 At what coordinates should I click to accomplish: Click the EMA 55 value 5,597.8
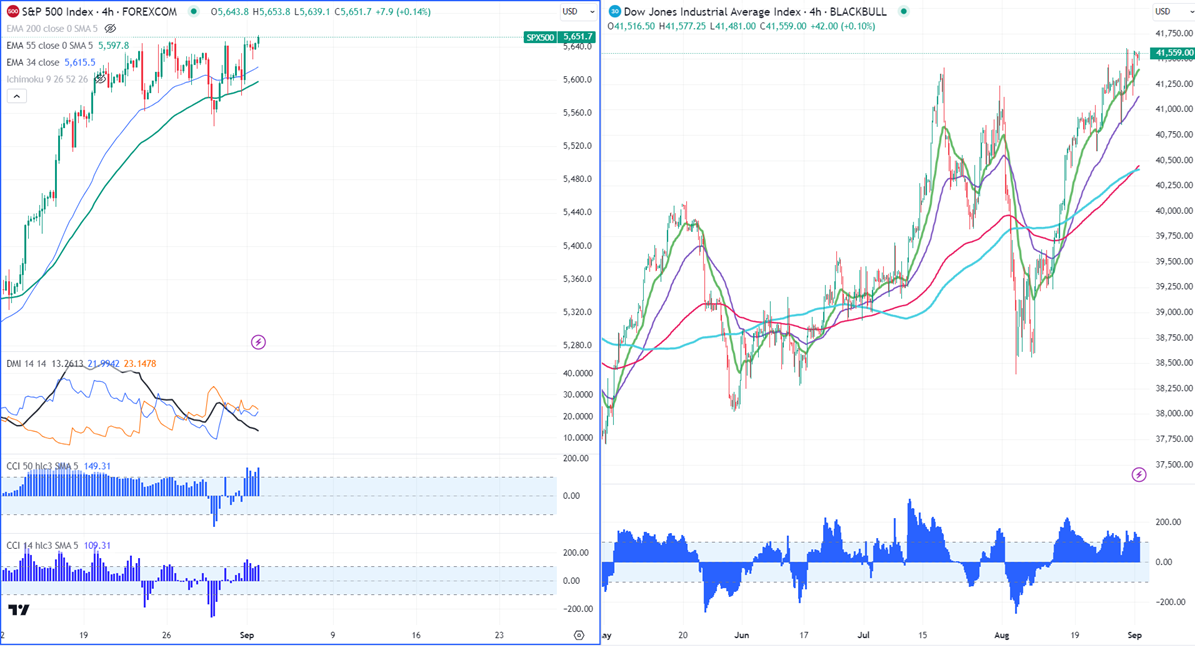114,46
